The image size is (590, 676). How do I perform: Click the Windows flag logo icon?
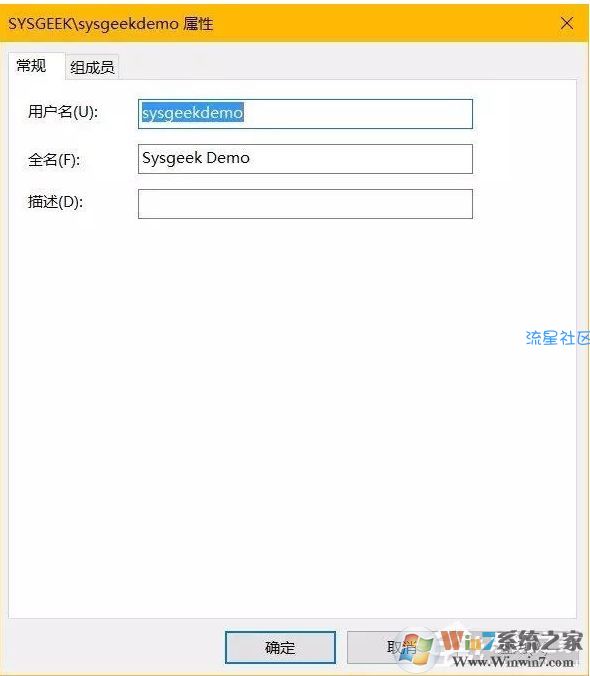416,648
